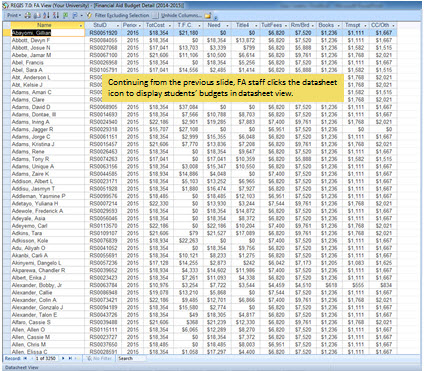
Task: Select the name 'Addison, Albert L'
Action: pos(32,181)
